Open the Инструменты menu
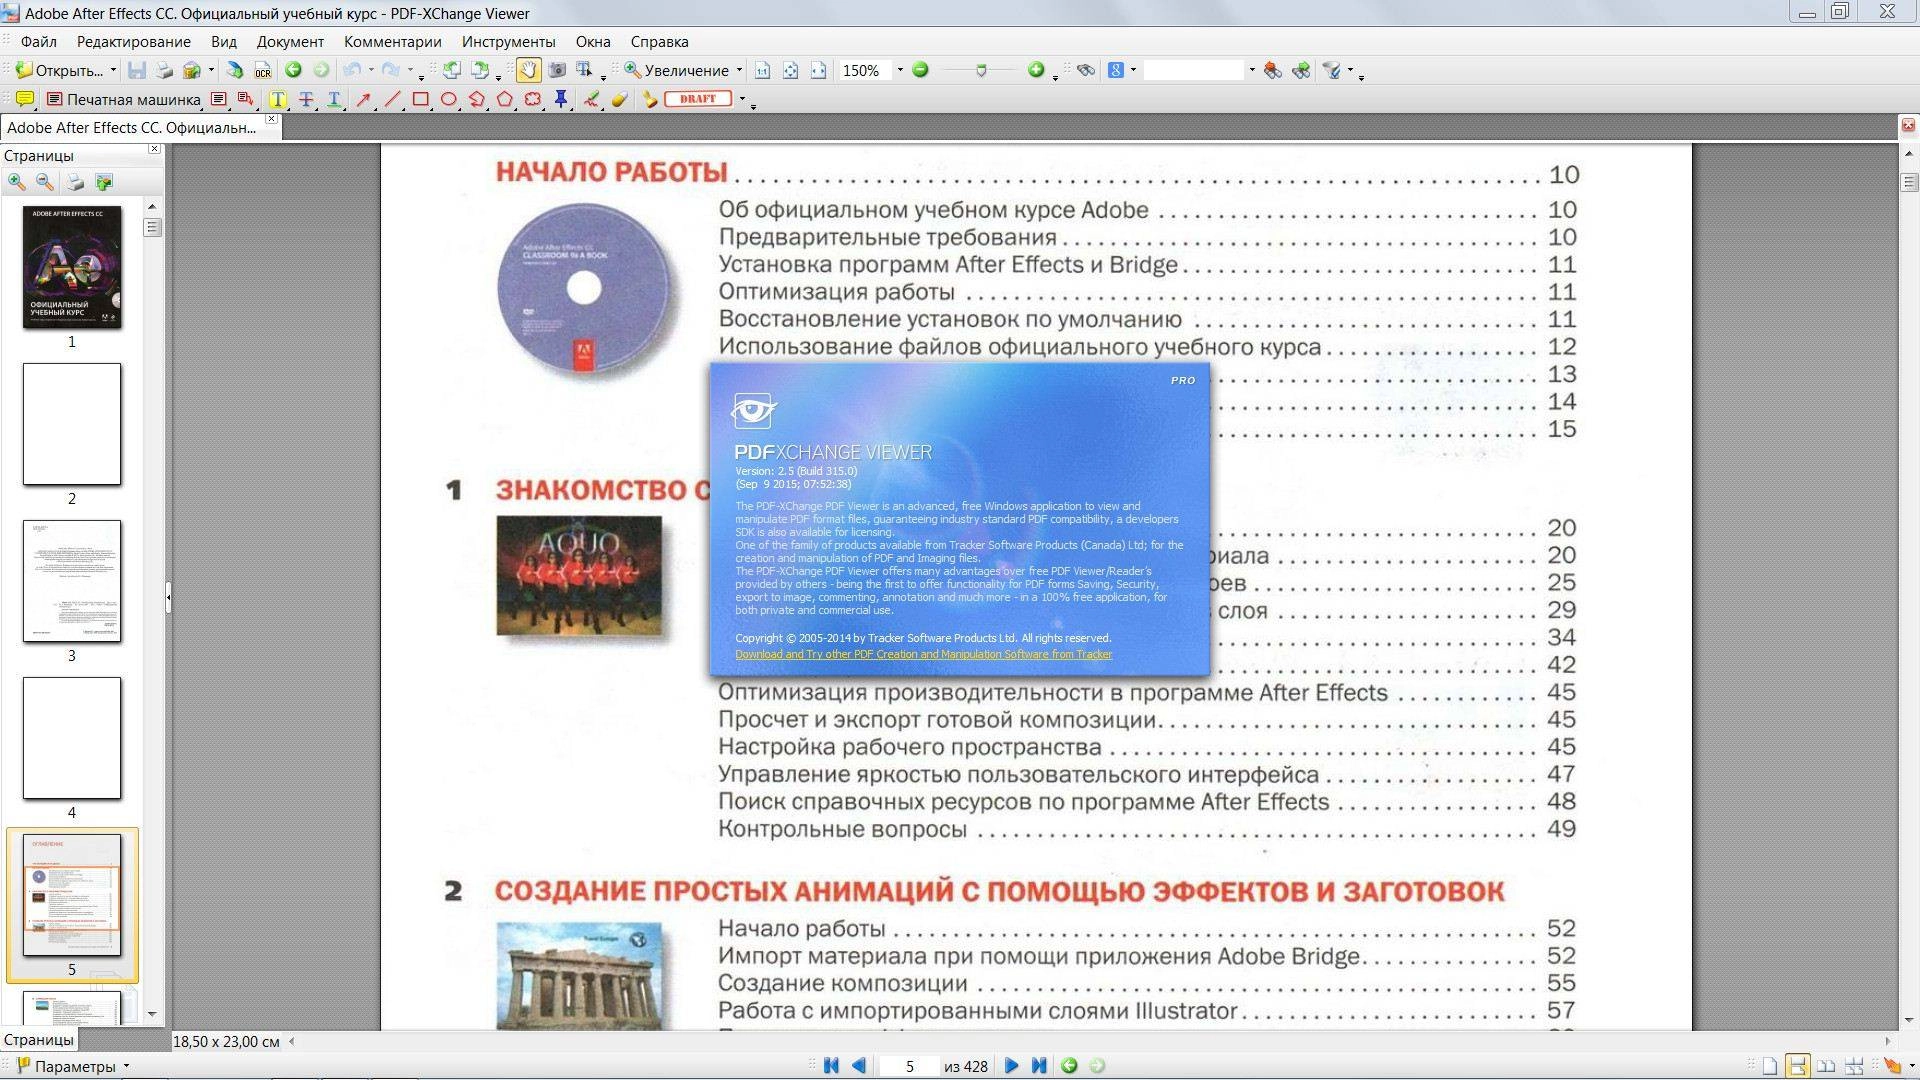1920x1080 pixels. (509, 42)
